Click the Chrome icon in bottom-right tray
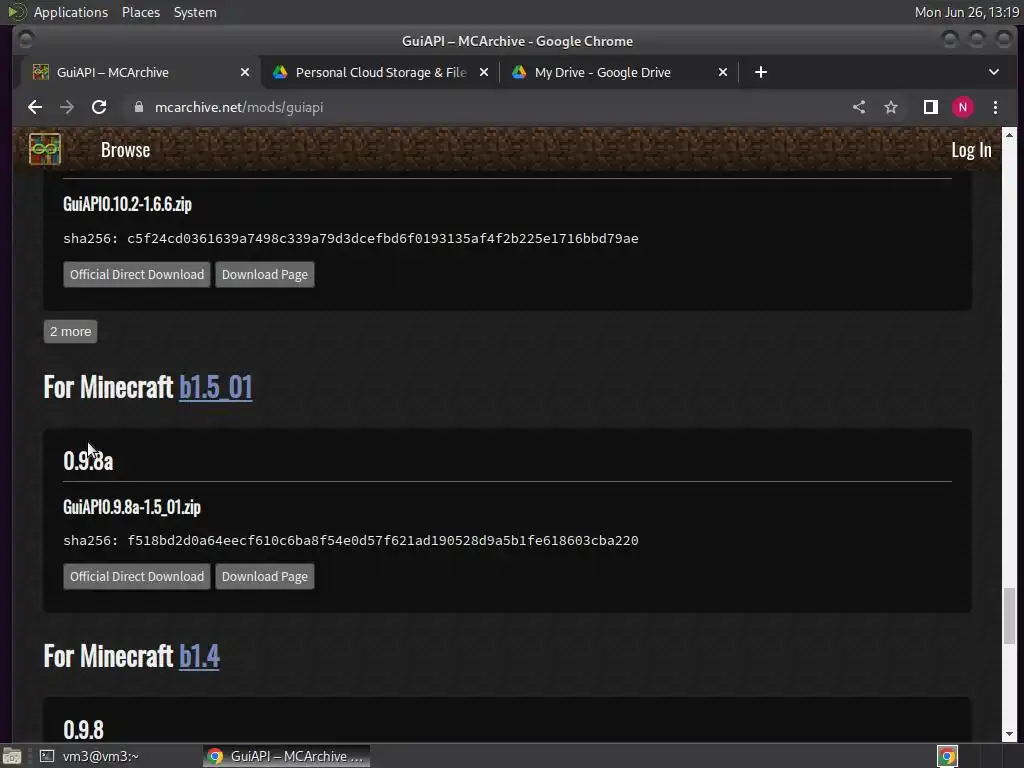The height and width of the screenshot is (768, 1024). (x=947, y=756)
